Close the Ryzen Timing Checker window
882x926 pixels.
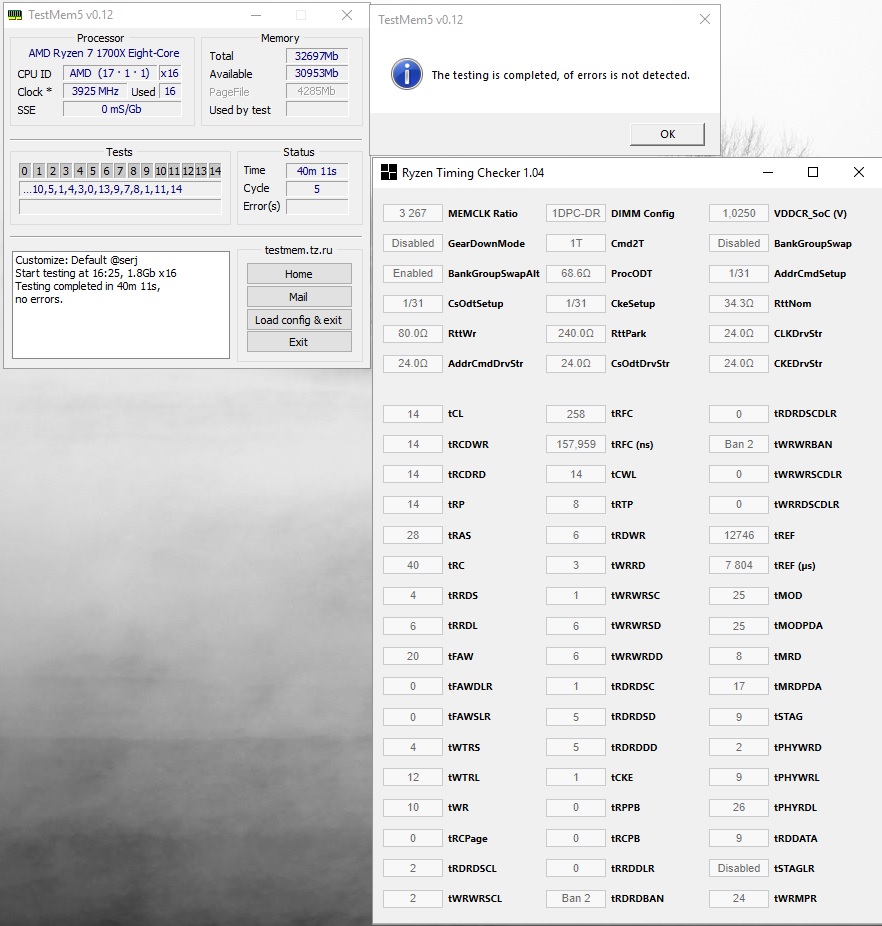pyautogui.click(x=859, y=172)
